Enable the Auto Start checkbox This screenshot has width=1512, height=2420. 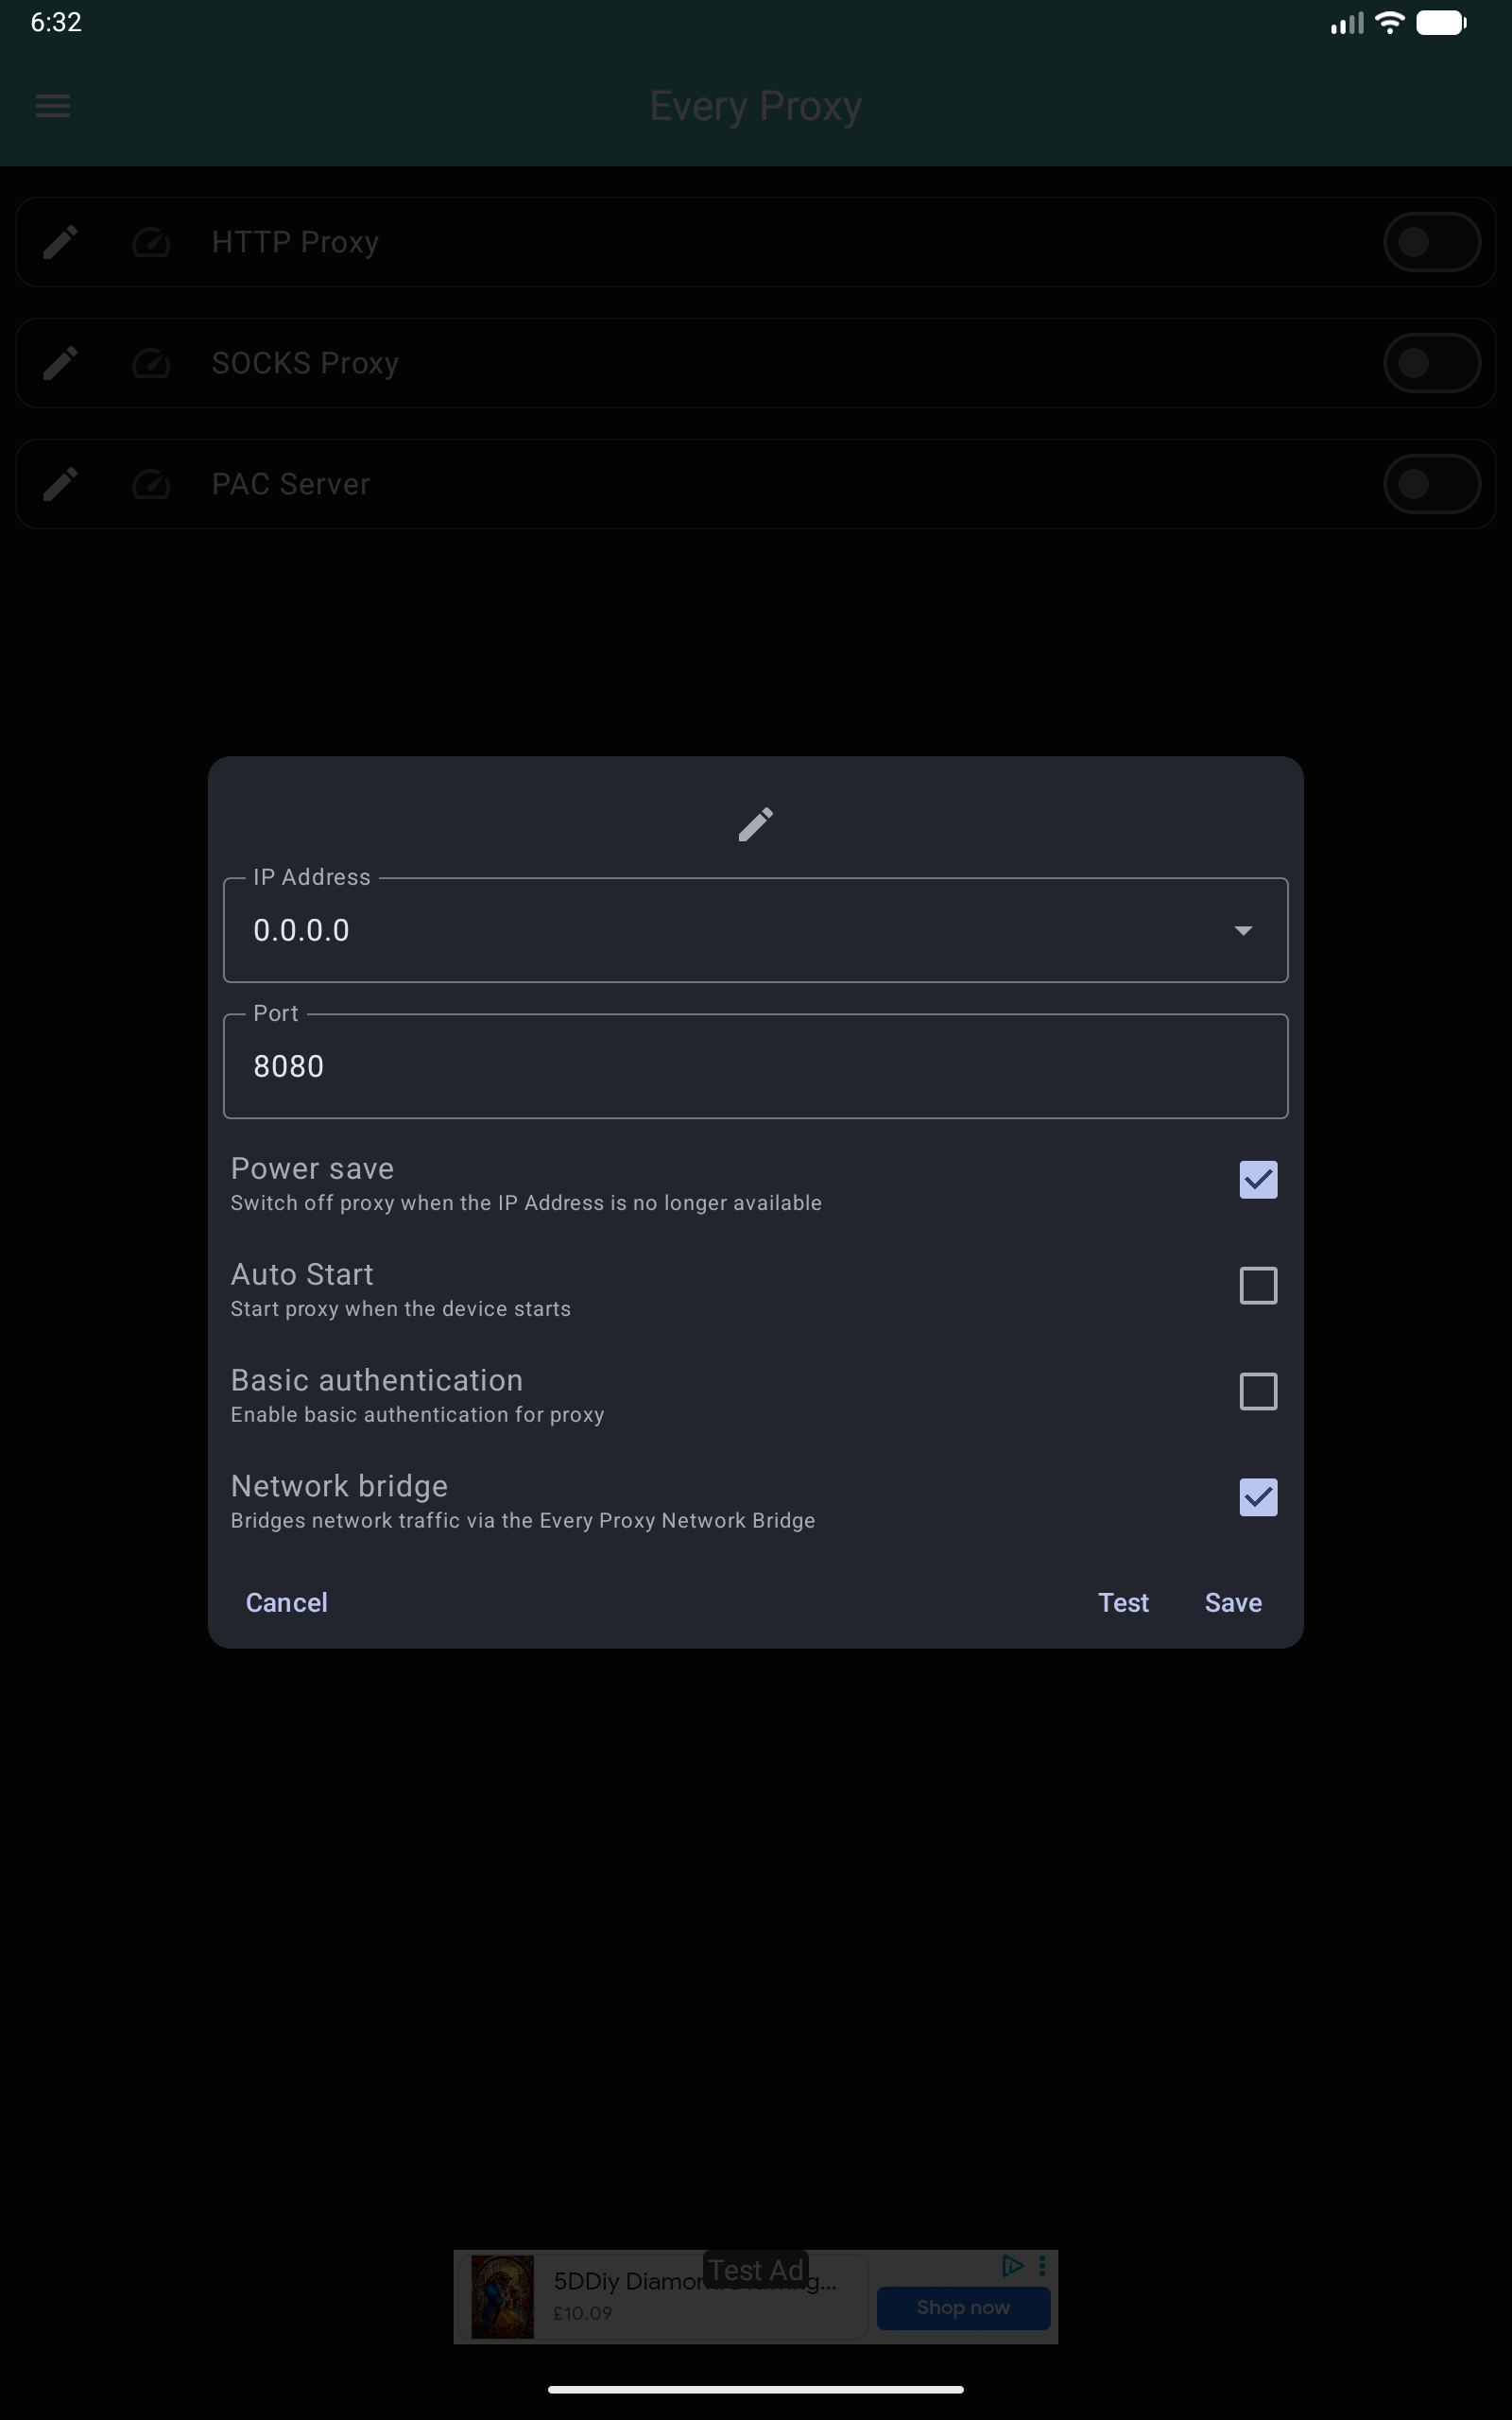pos(1257,1286)
